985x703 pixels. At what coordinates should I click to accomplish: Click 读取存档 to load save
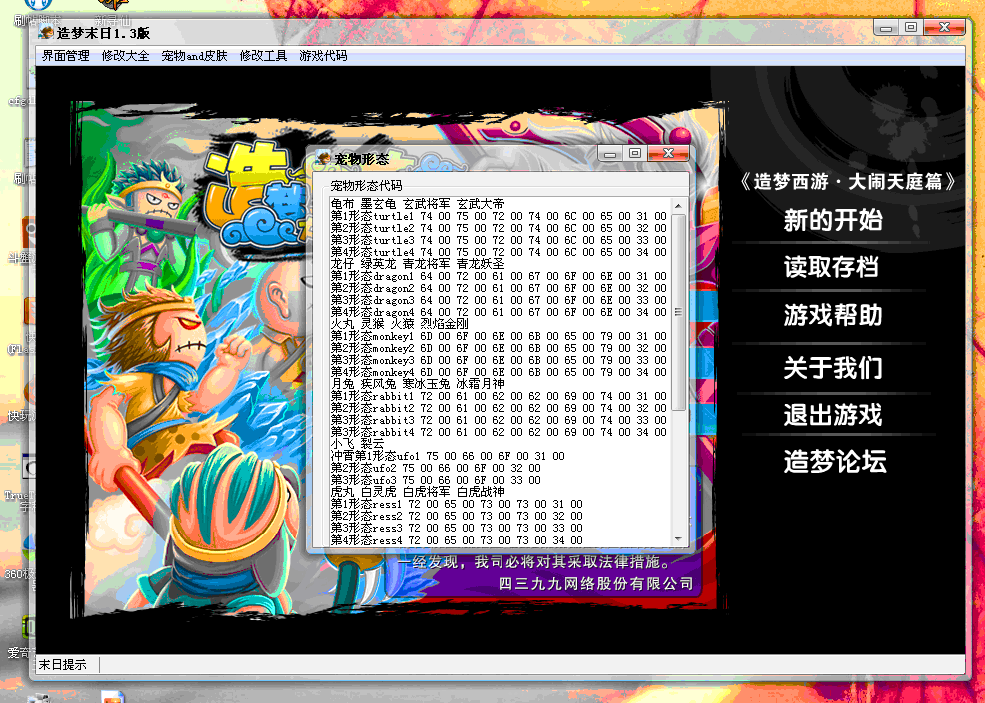[x=831, y=268]
